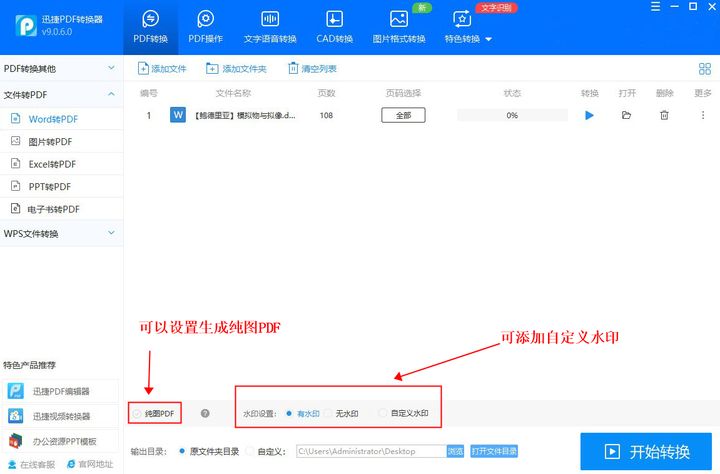
Task: Click the 文件名称 column header
Action: click(x=233, y=93)
